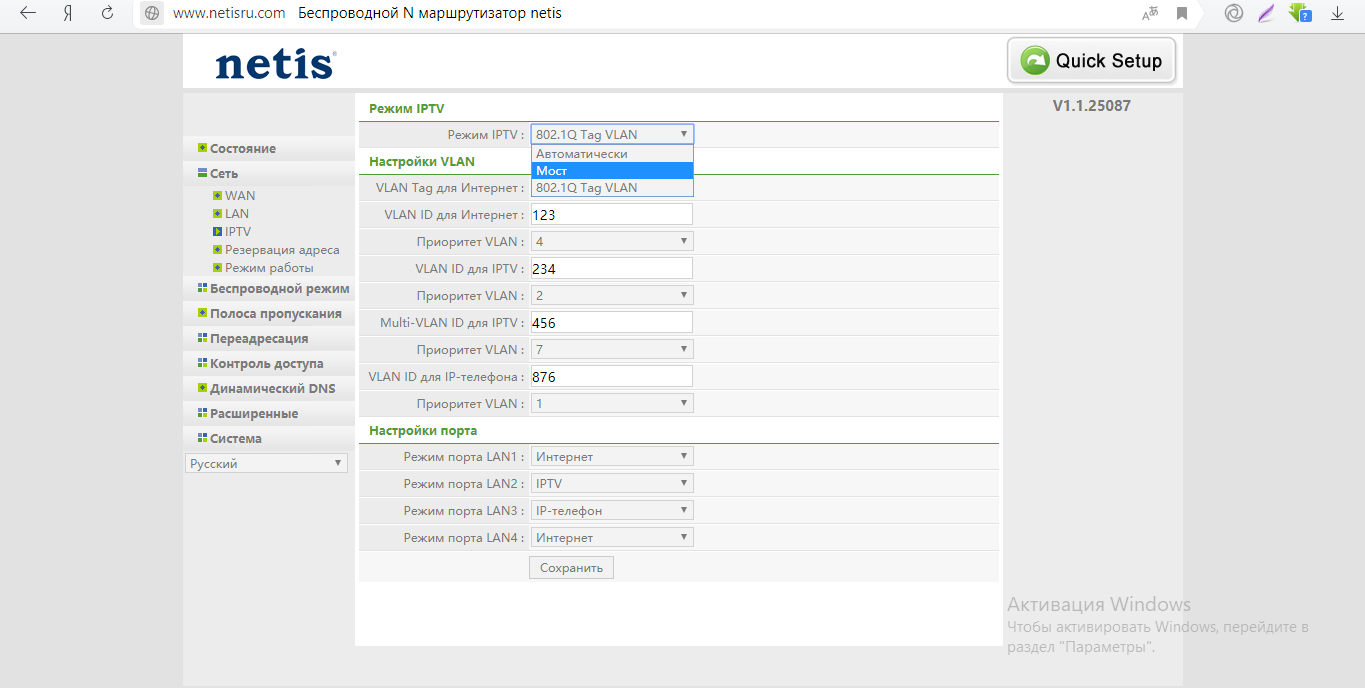The width and height of the screenshot is (1365, 688).
Task: Open the downloads arrow icon
Action: (x=1337, y=14)
